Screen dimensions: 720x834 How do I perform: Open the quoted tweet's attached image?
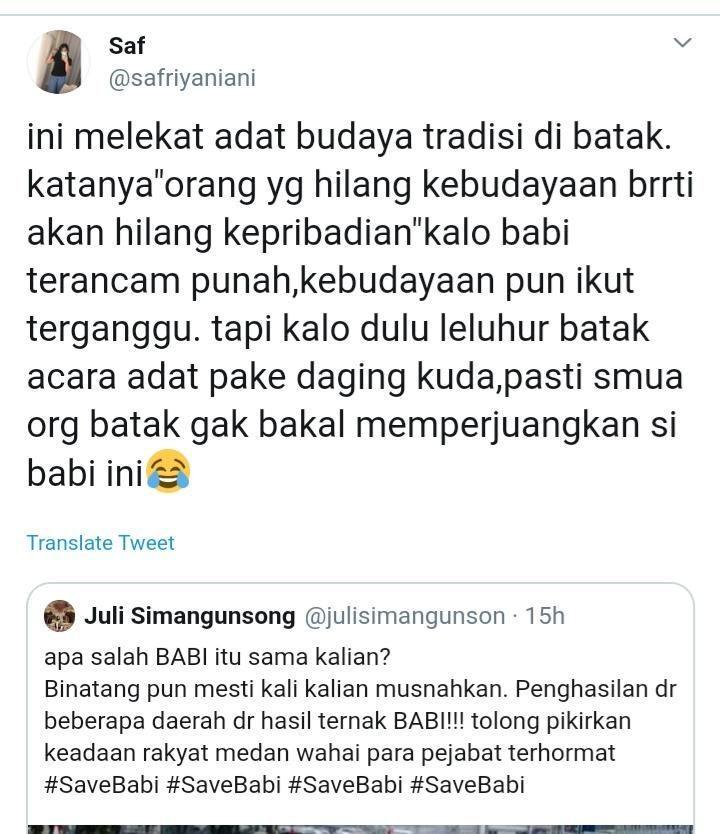point(360,829)
